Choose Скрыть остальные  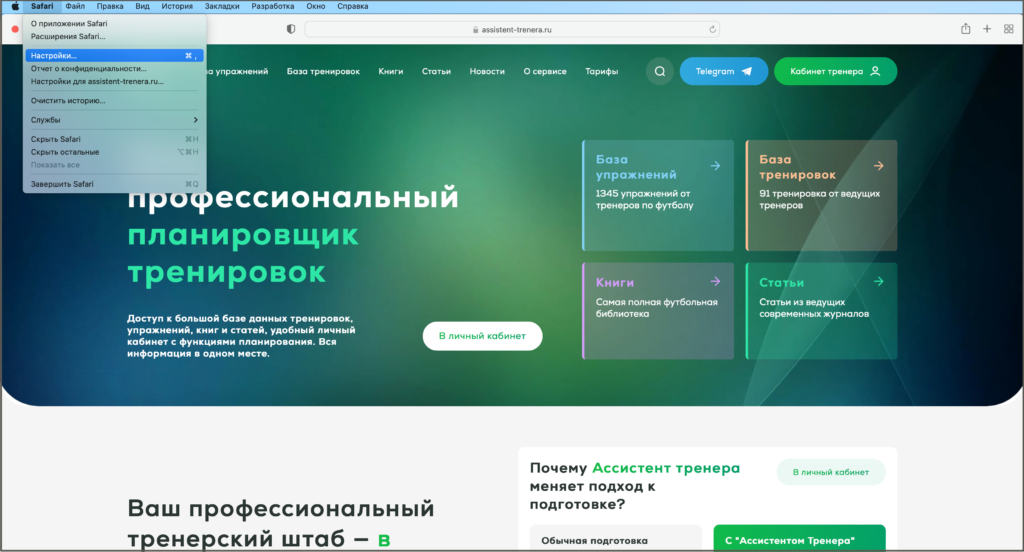(114, 152)
